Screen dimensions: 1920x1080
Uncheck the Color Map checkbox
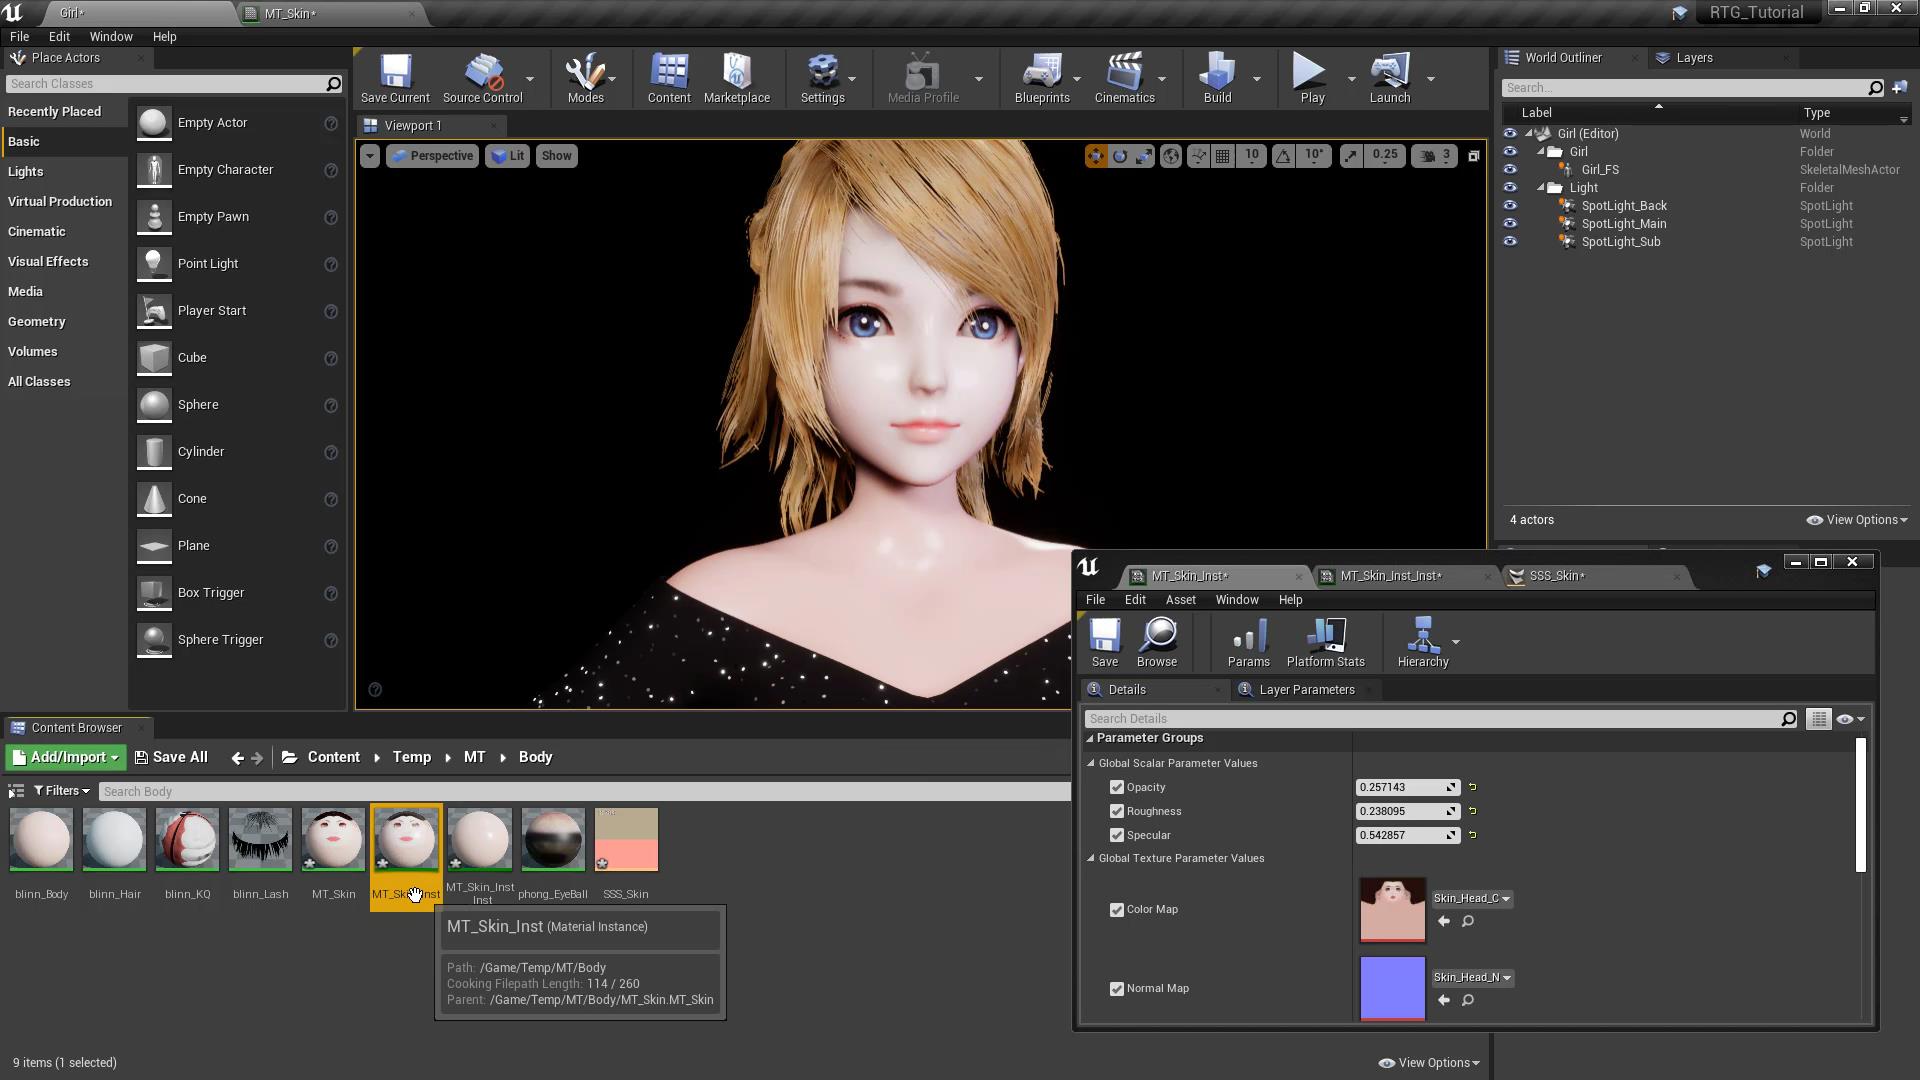pyautogui.click(x=1117, y=910)
